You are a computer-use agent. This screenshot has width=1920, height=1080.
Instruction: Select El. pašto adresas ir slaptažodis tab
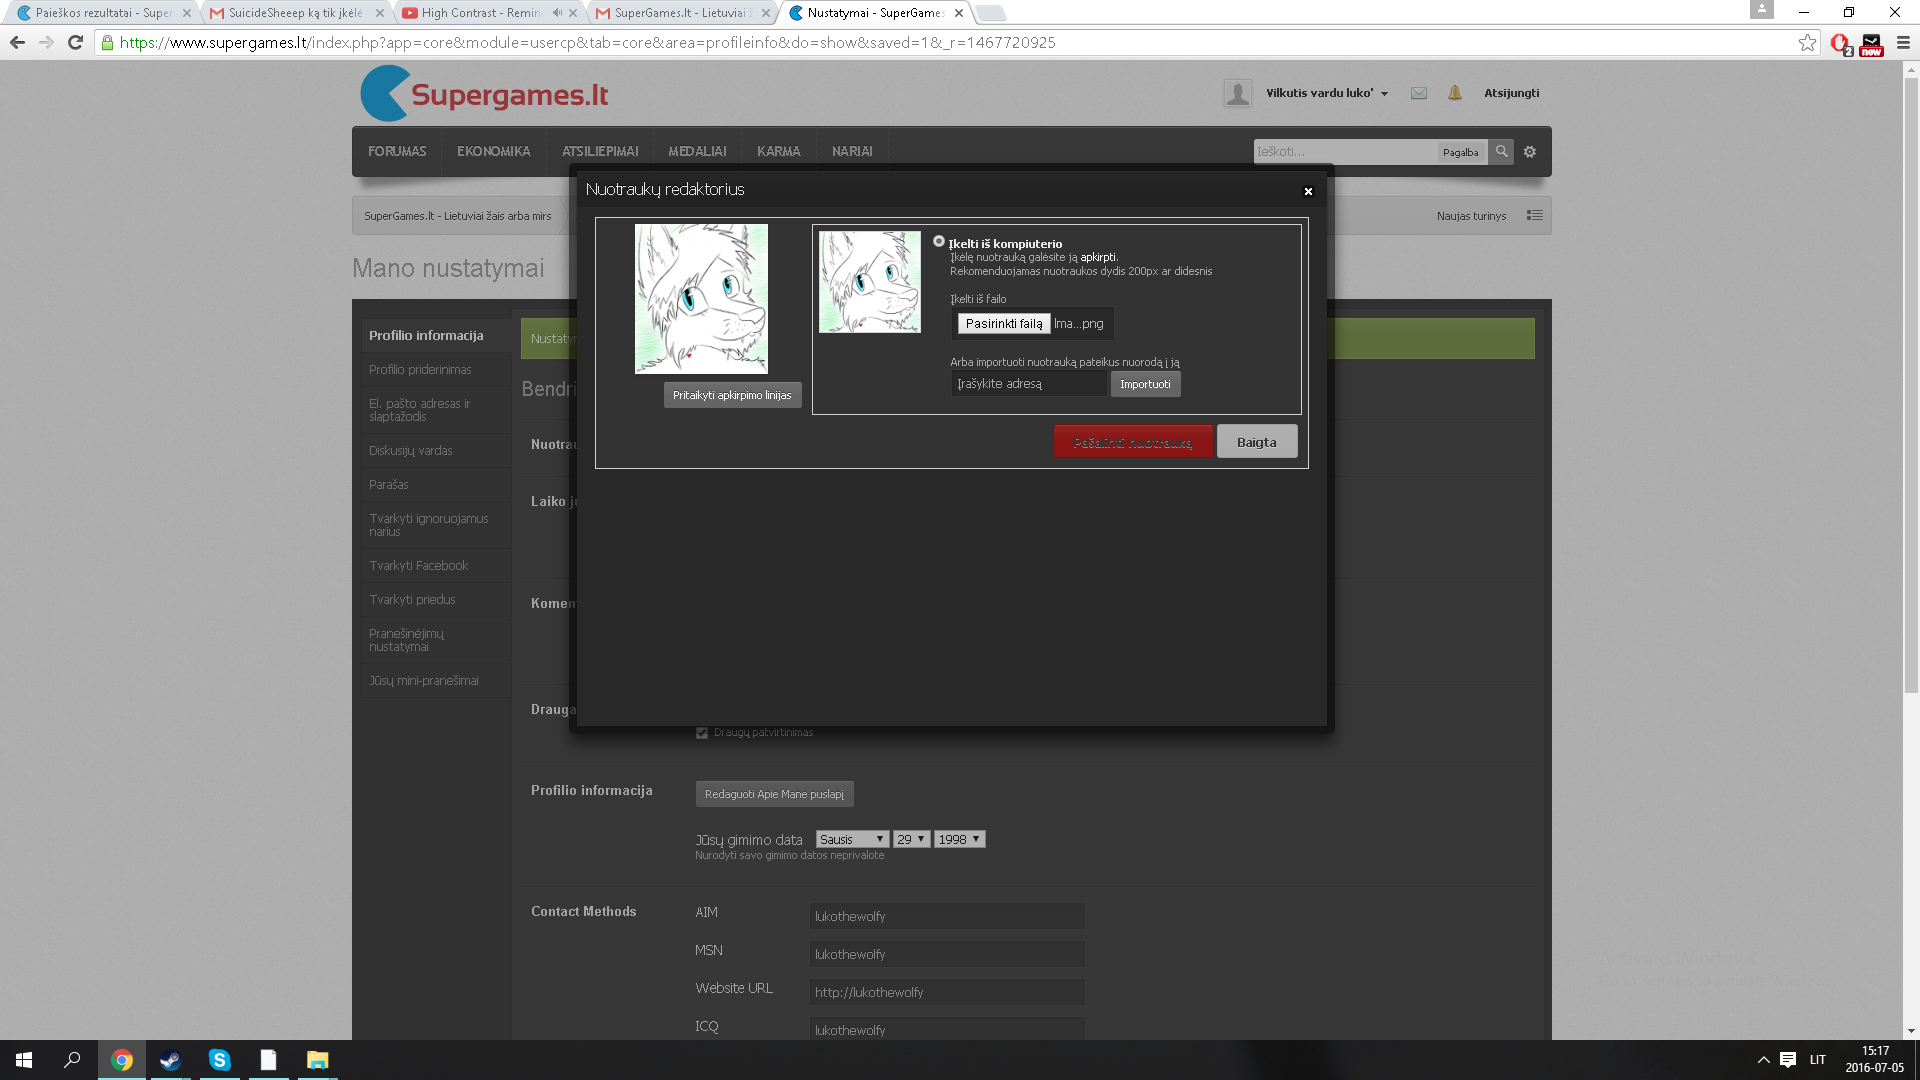tap(436, 410)
